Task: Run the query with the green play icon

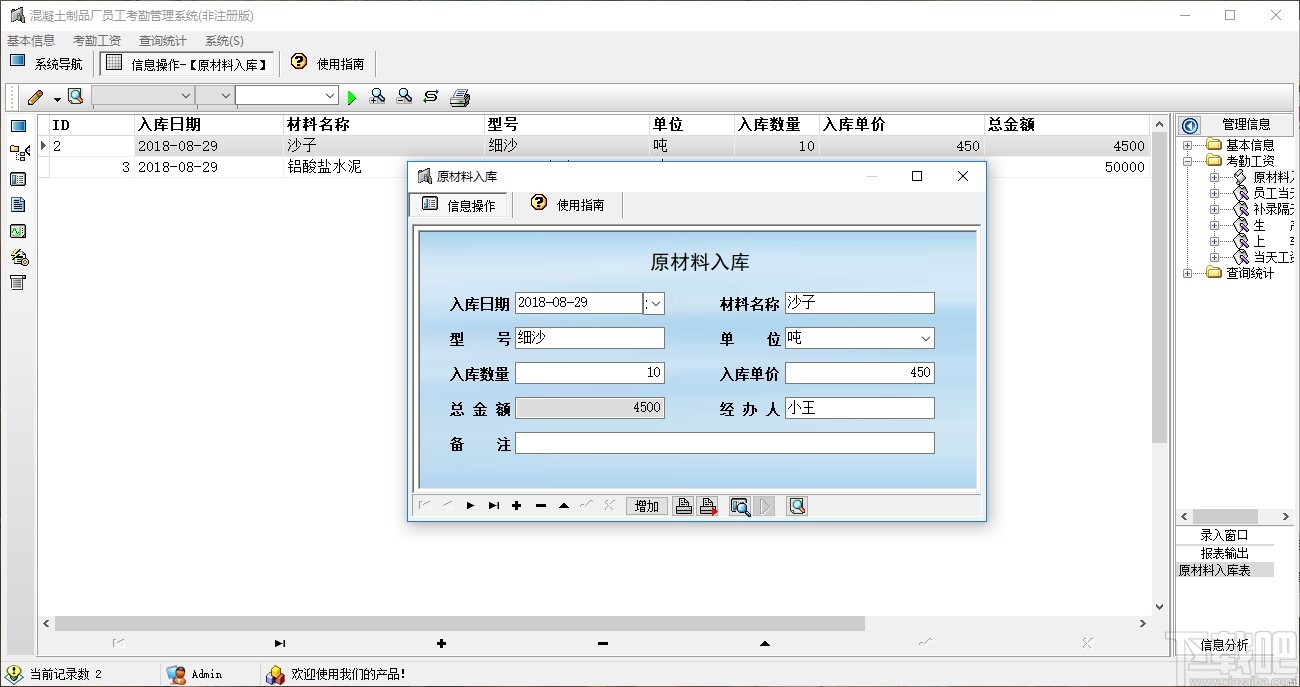Action: click(351, 97)
